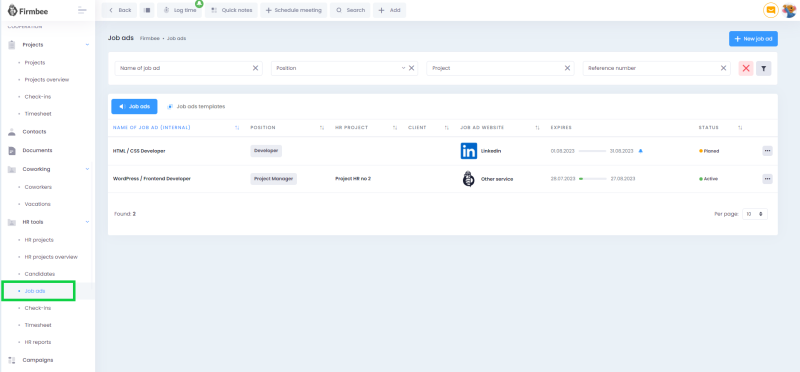This screenshot has width=800, height=372.
Task: Open Quick notes
Action: coord(232,10)
